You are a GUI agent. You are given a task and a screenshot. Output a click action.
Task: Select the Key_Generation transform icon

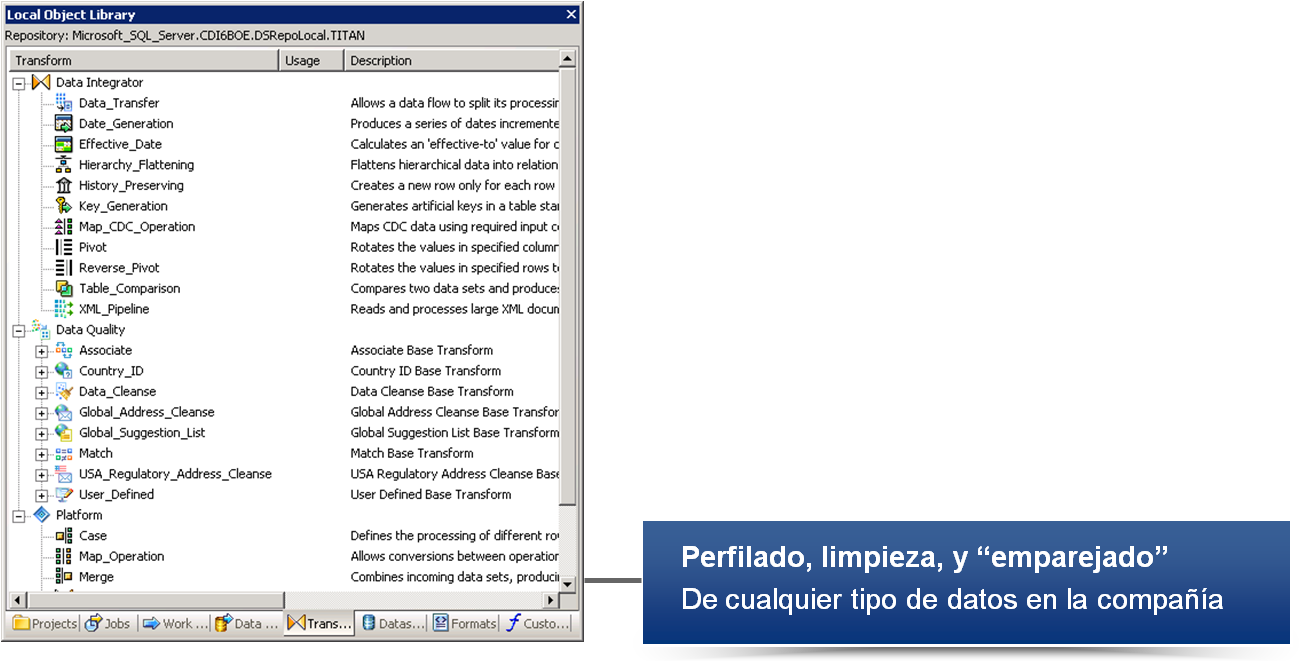coord(64,206)
